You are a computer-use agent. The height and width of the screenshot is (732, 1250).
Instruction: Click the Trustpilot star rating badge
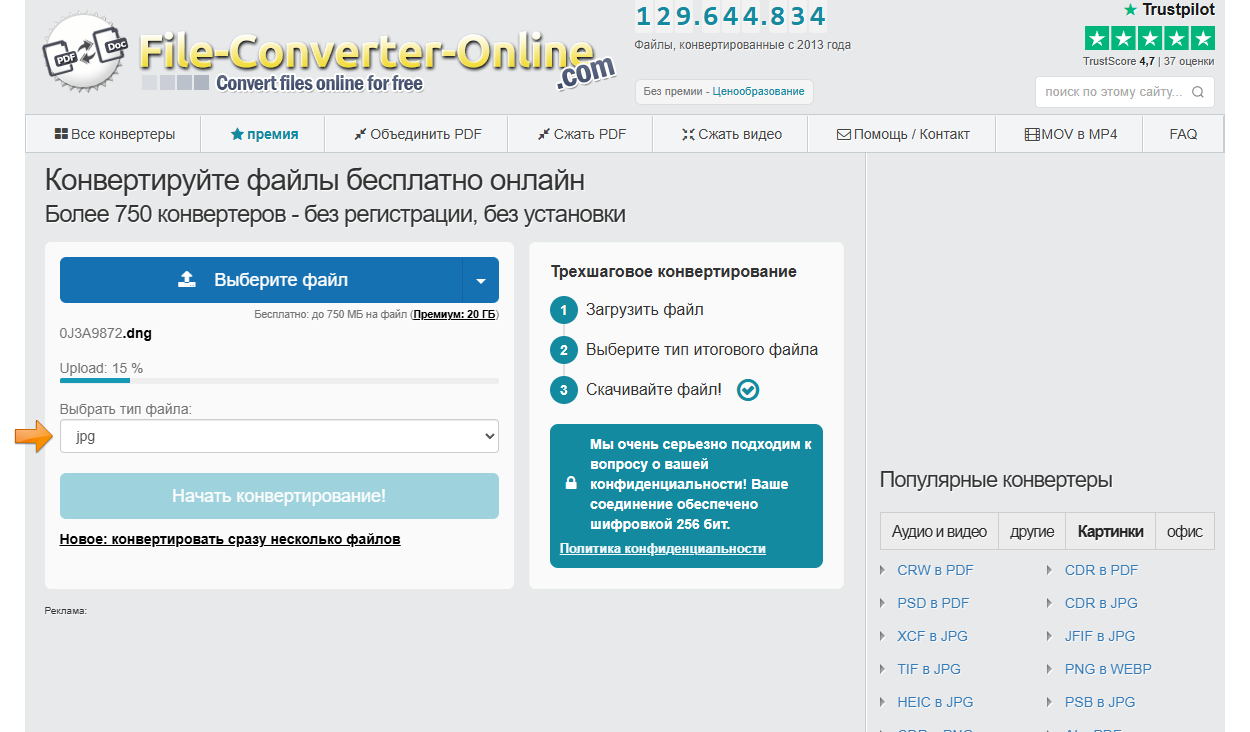1149,39
